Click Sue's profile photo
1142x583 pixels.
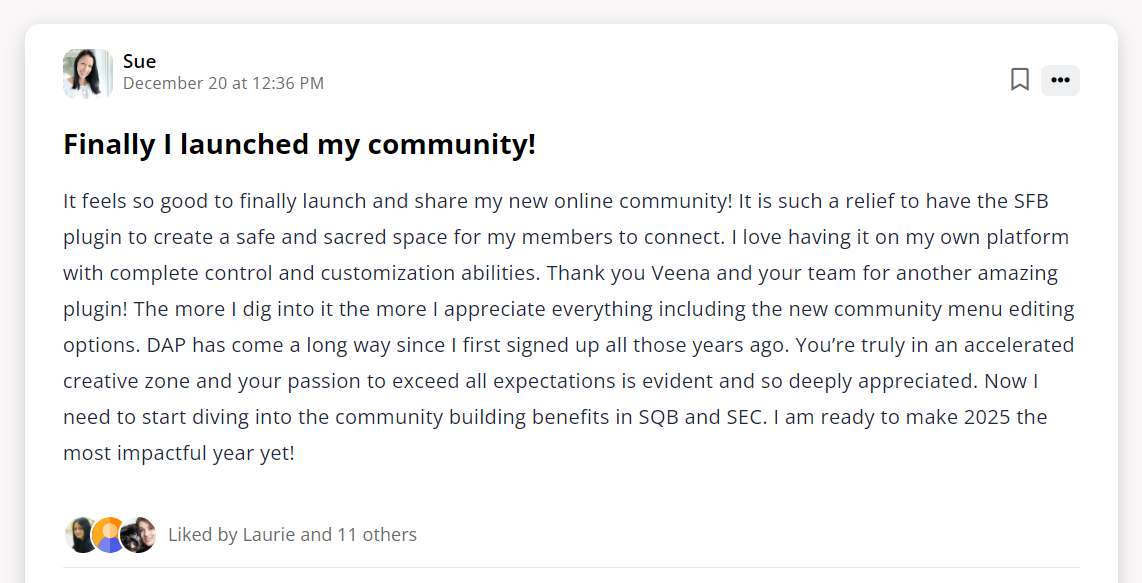click(x=87, y=73)
